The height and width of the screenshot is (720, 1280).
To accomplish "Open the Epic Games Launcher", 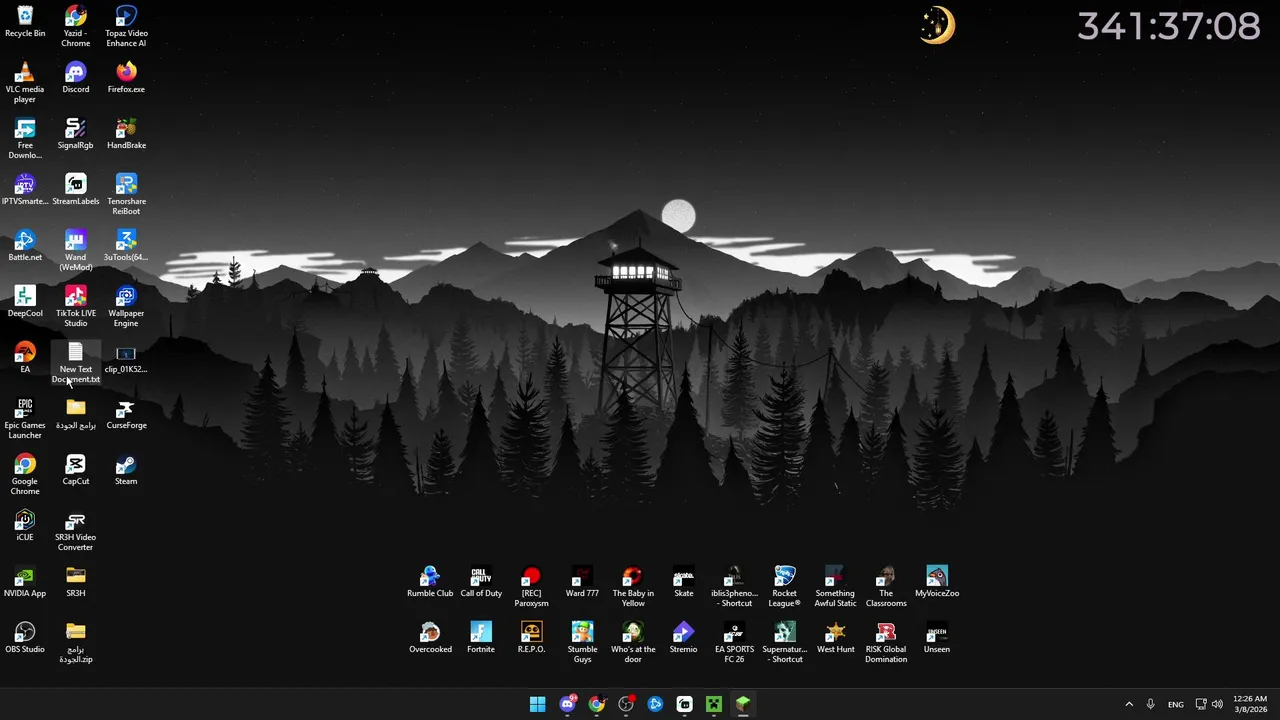I will click(x=25, y=419).
